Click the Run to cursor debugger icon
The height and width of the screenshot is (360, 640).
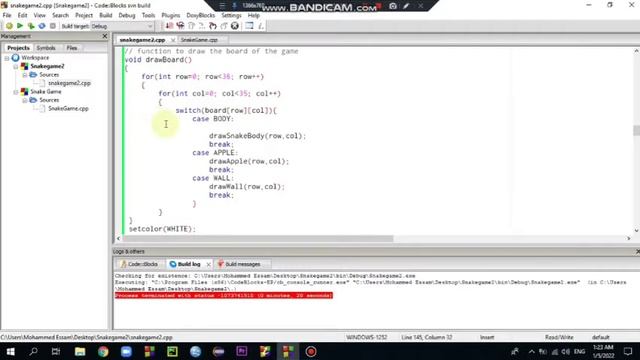(x=180, y=26)
